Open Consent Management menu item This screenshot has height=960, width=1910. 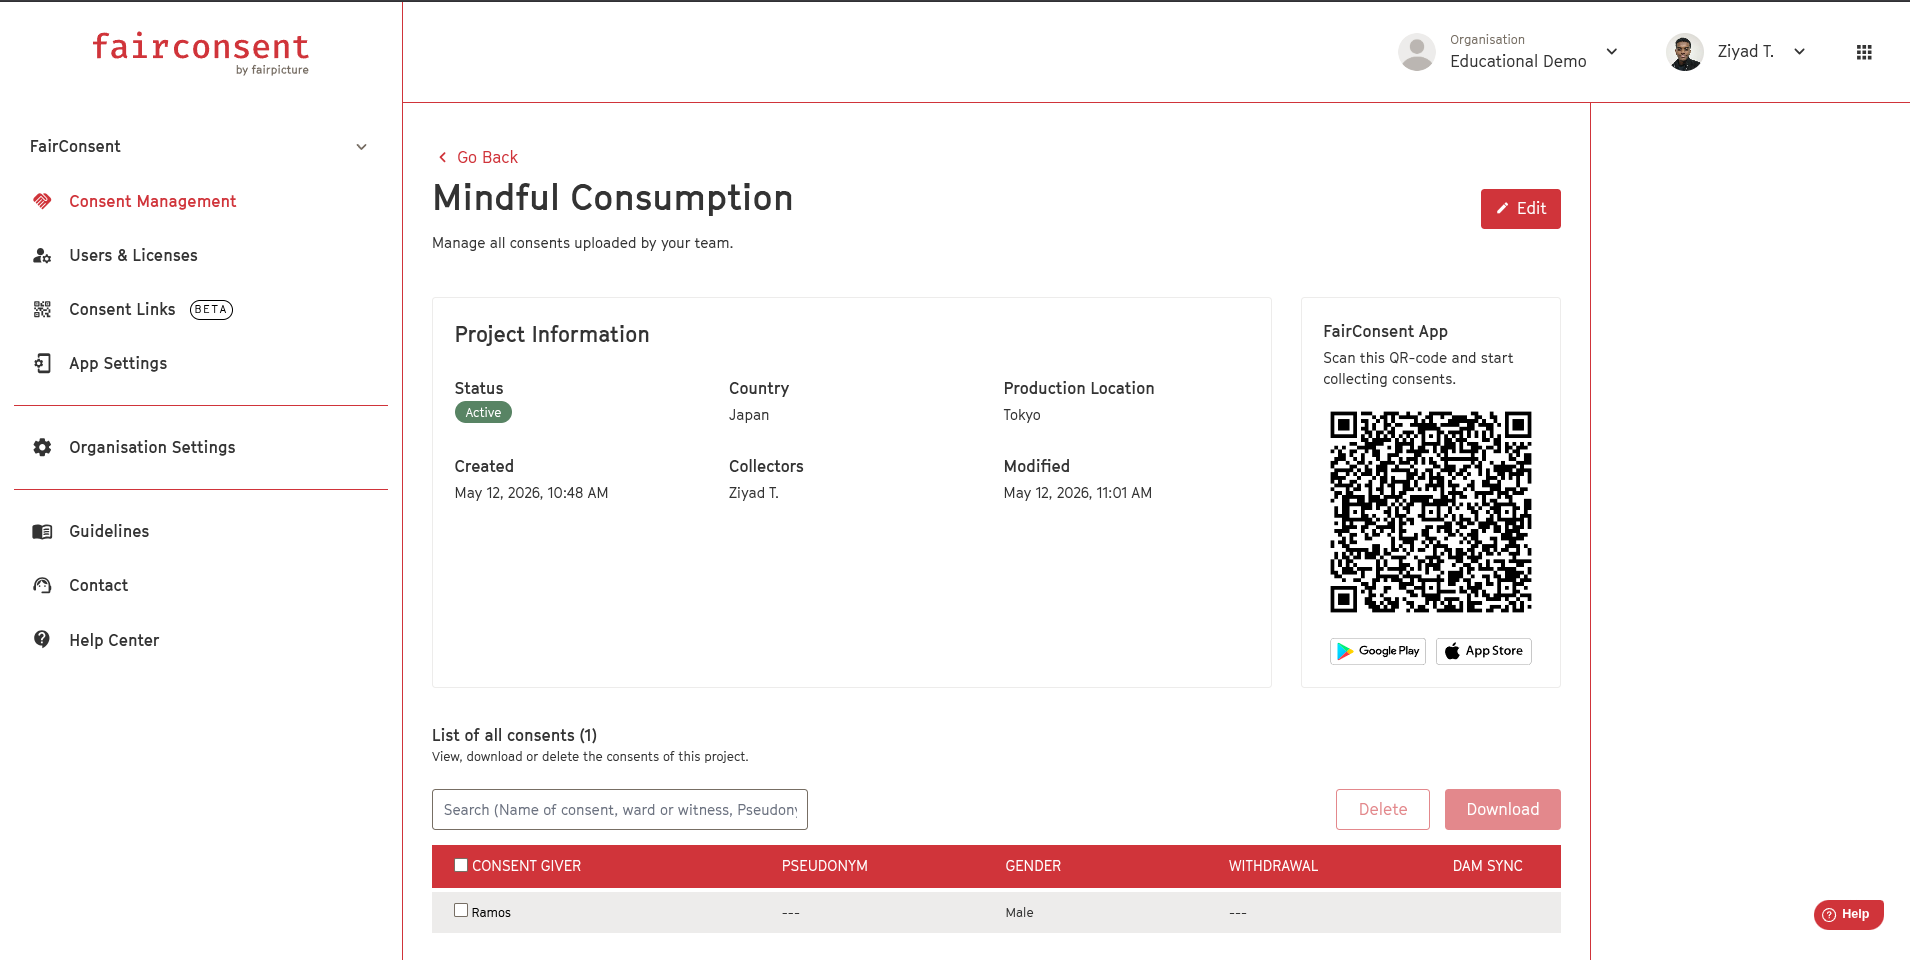(153, 201)
